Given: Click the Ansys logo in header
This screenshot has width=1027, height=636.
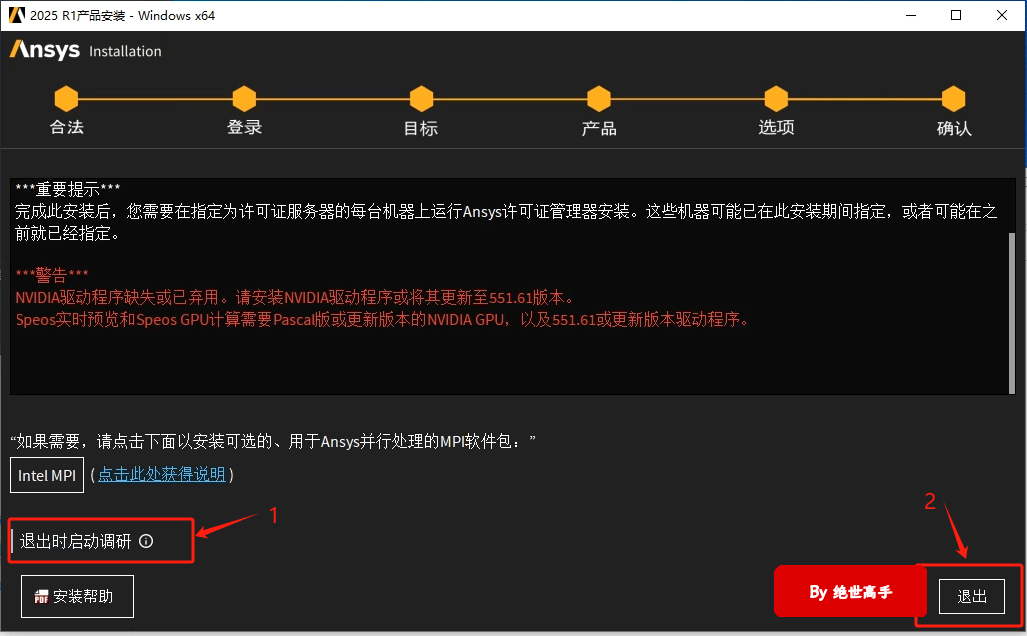Looking at the screenshot, I should pos(45,50).
